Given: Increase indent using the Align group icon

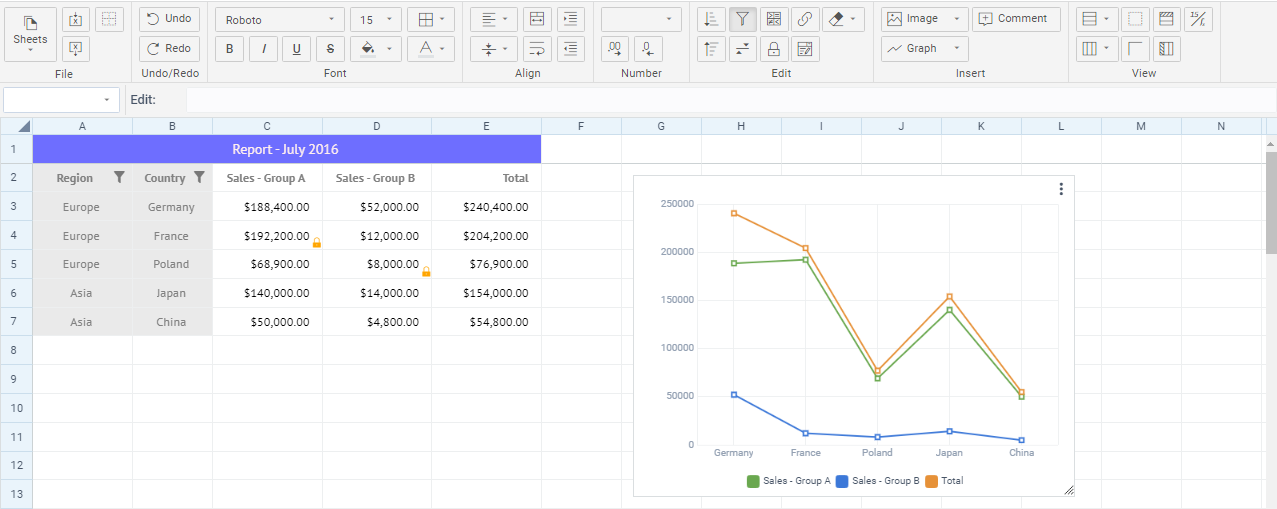Looking at the screenshot, I should (x=570, y=19).
